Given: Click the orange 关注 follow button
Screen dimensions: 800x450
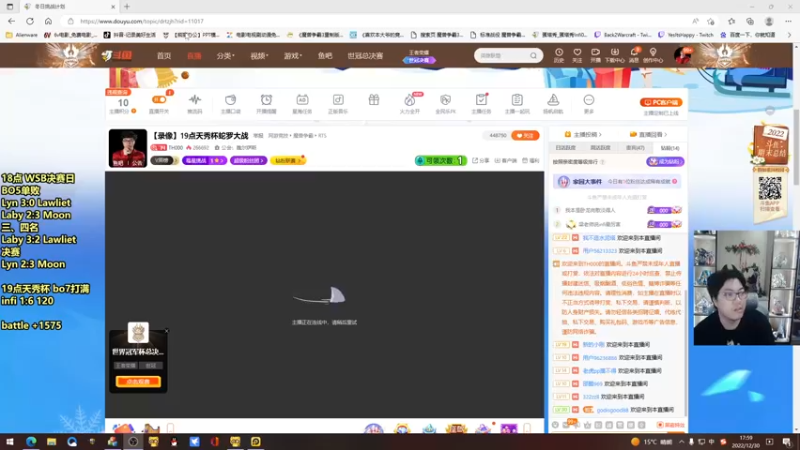Looking at the screenshot, I should (525, 135).
